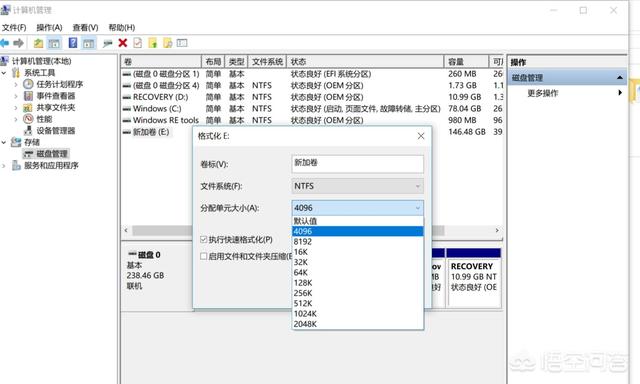Choose 8192 from allocation size list
640x384 pixels.
pyautogui.click(x=358, y=242)
